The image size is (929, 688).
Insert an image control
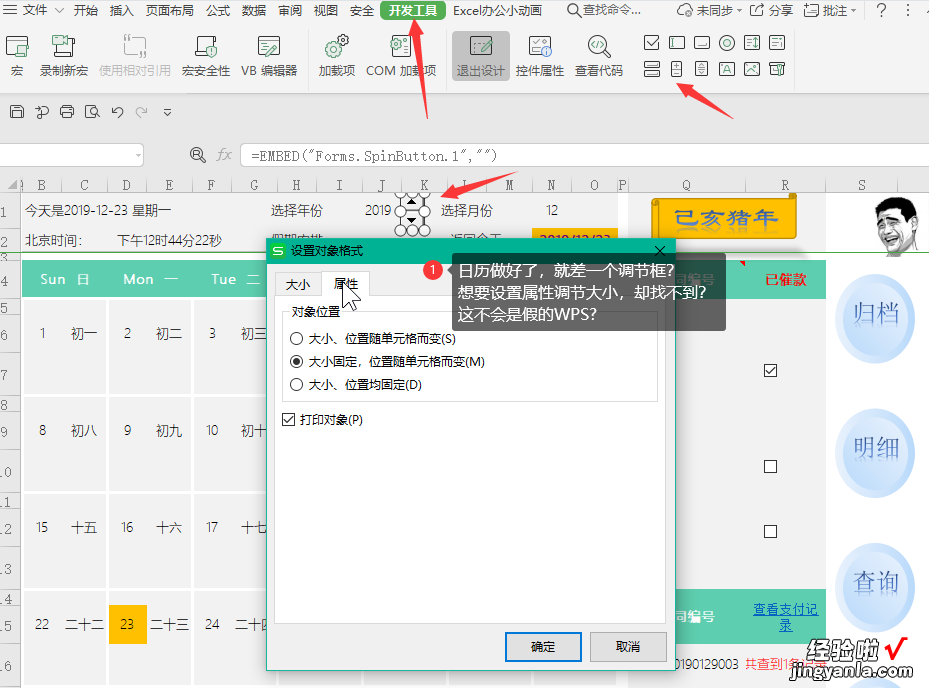[752, 69]
